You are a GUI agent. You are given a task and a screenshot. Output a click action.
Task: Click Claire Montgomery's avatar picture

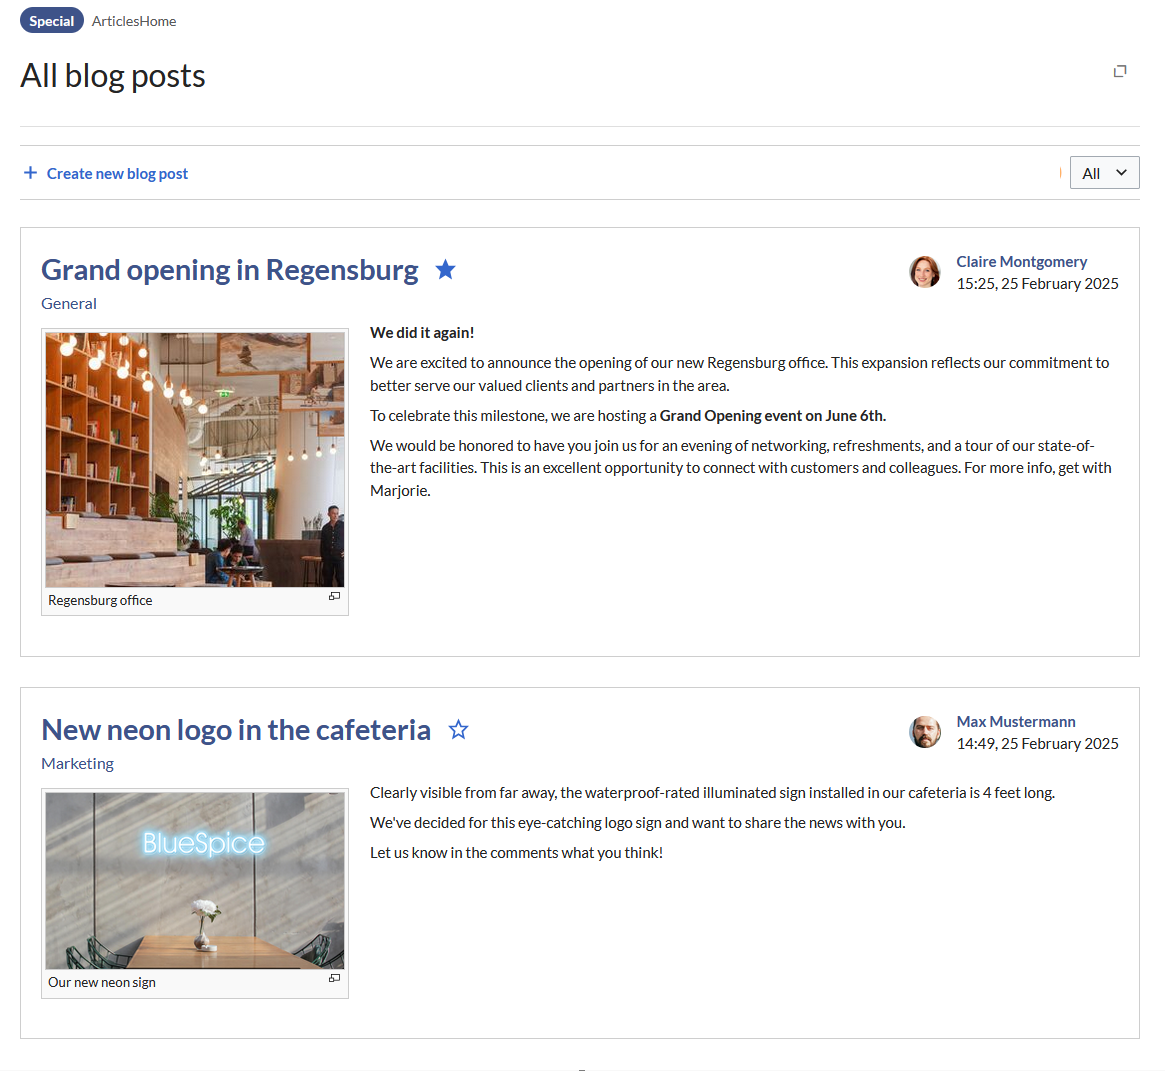[x=924, y=272]
